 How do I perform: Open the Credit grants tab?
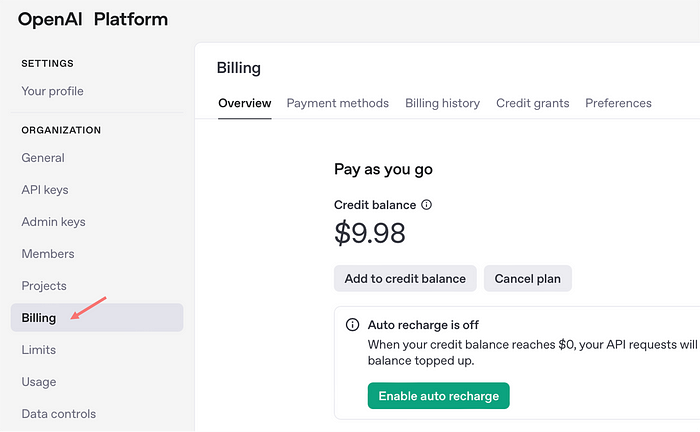coord(533,103)
